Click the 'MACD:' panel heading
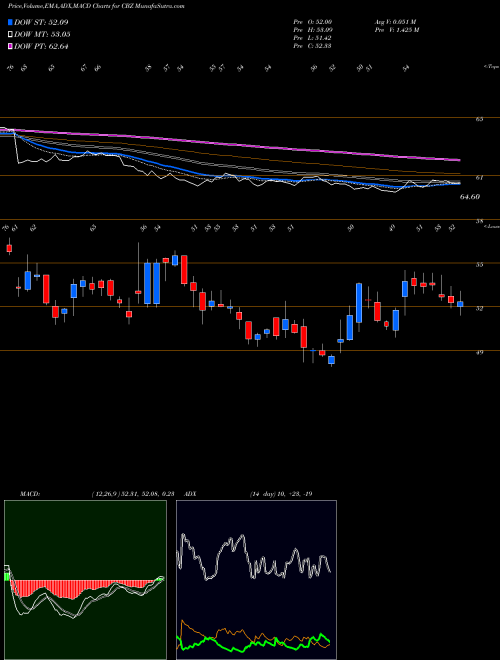500x660 pixels. click(x=29, y=494)
